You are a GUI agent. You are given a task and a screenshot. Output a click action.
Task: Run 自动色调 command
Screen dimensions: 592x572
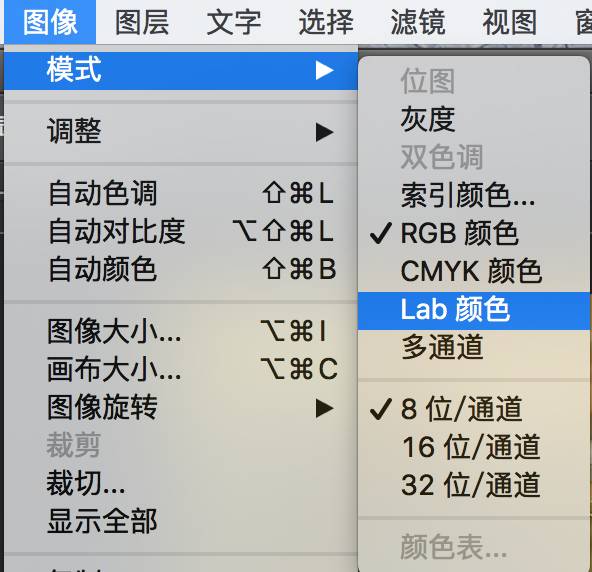point(181,193)
